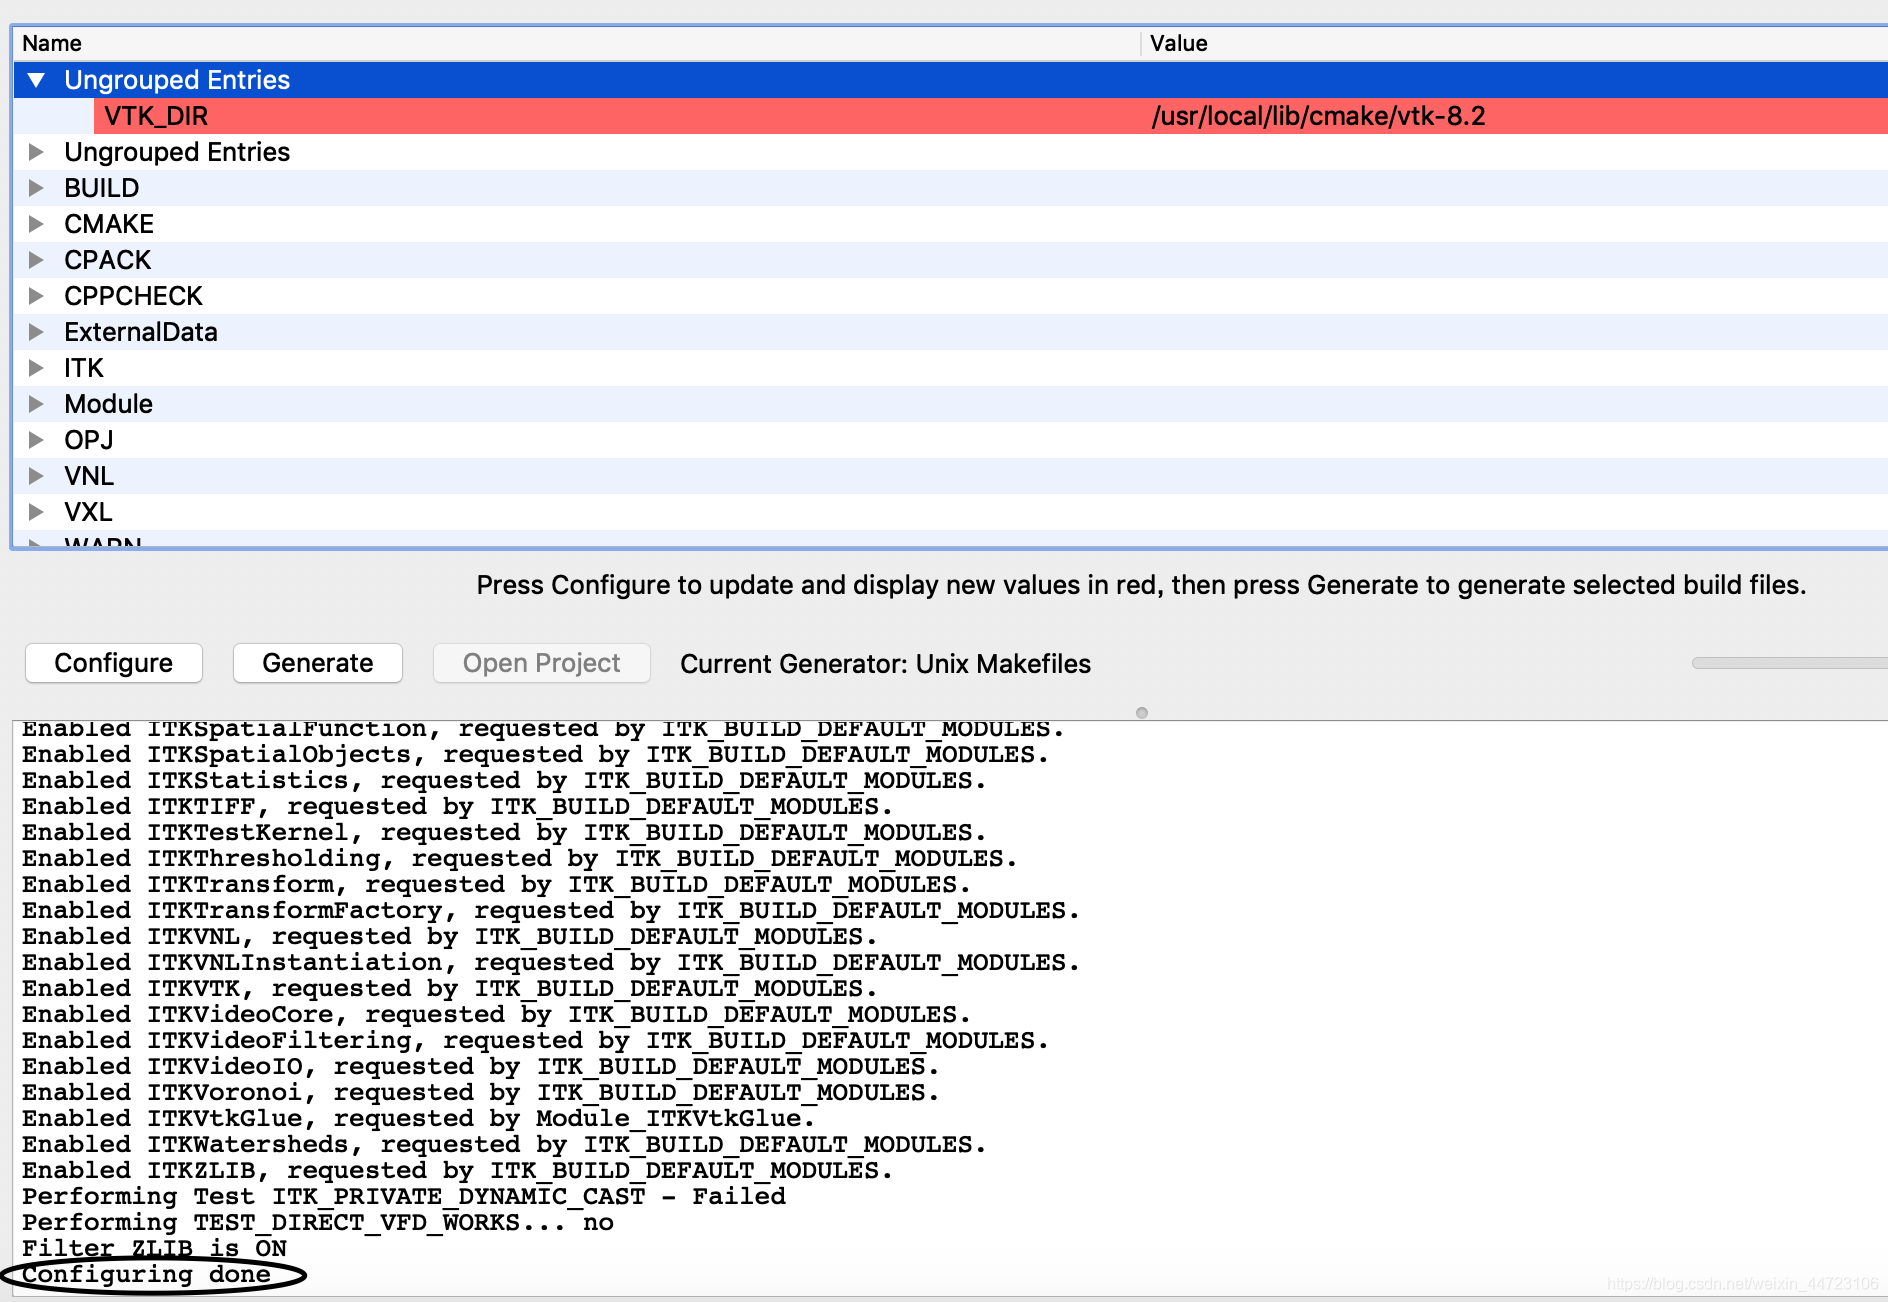Select the OPJ group label

[x=89, y=440]
